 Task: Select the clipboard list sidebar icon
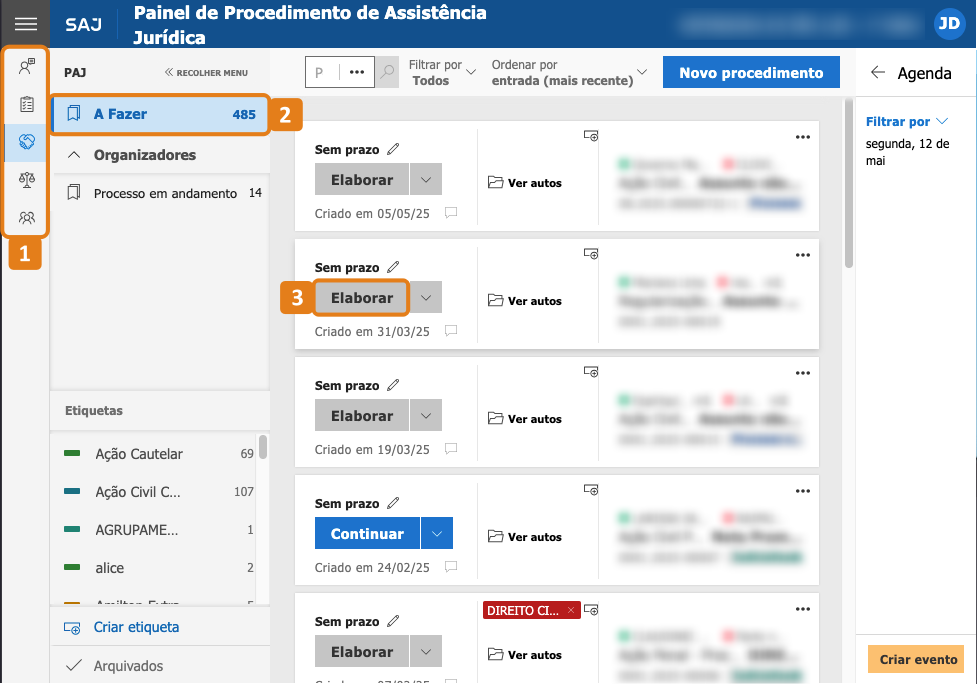pos(27,104)
